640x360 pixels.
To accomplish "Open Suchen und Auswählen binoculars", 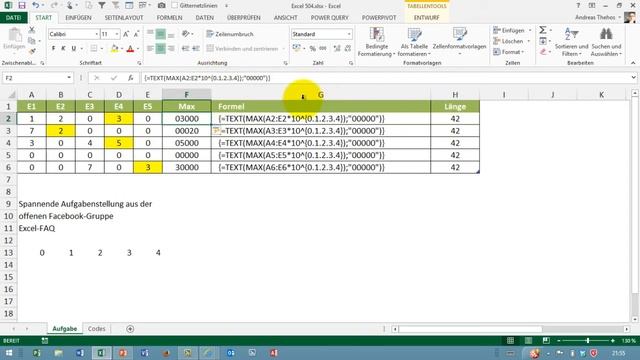I will [606, 42].
